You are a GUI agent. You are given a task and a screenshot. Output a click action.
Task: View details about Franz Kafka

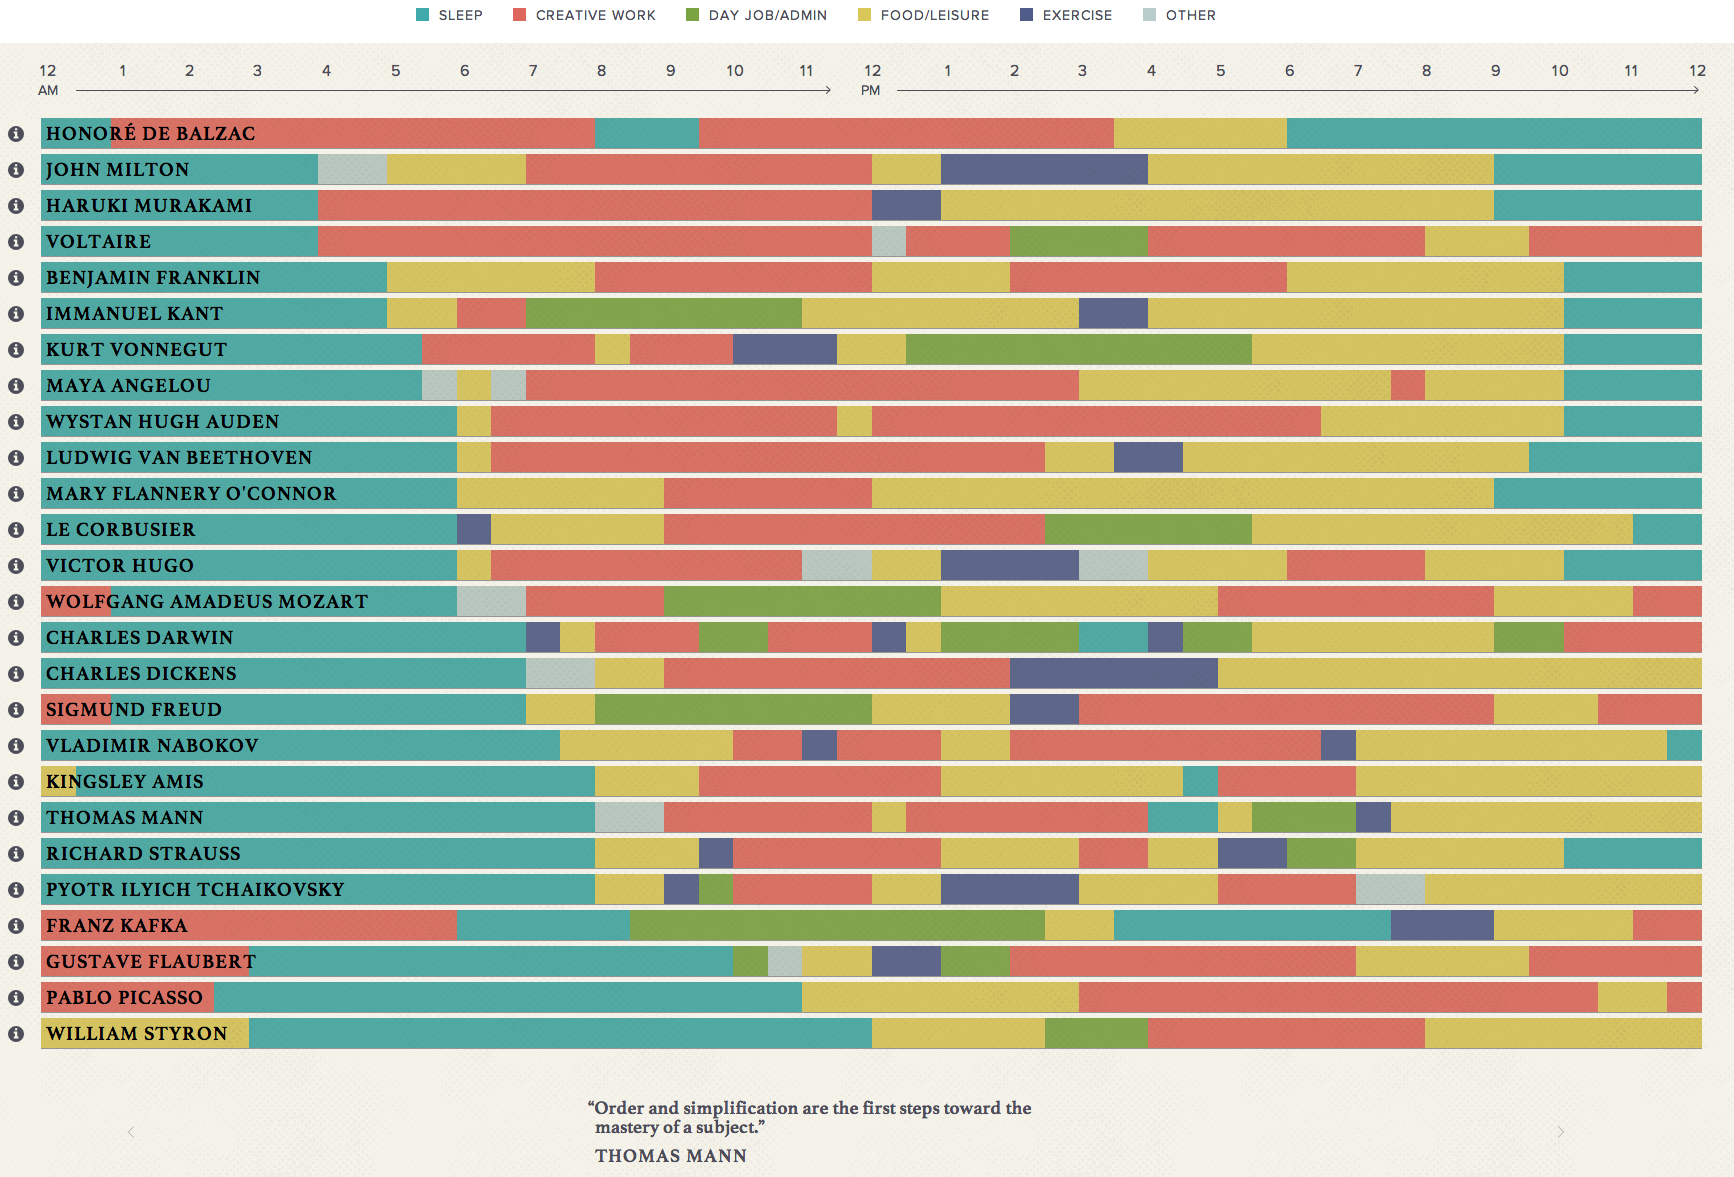pyautogui.click(x=18, y=925)
